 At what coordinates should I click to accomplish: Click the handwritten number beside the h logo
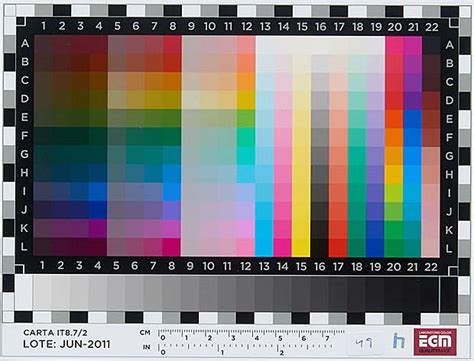364,343
